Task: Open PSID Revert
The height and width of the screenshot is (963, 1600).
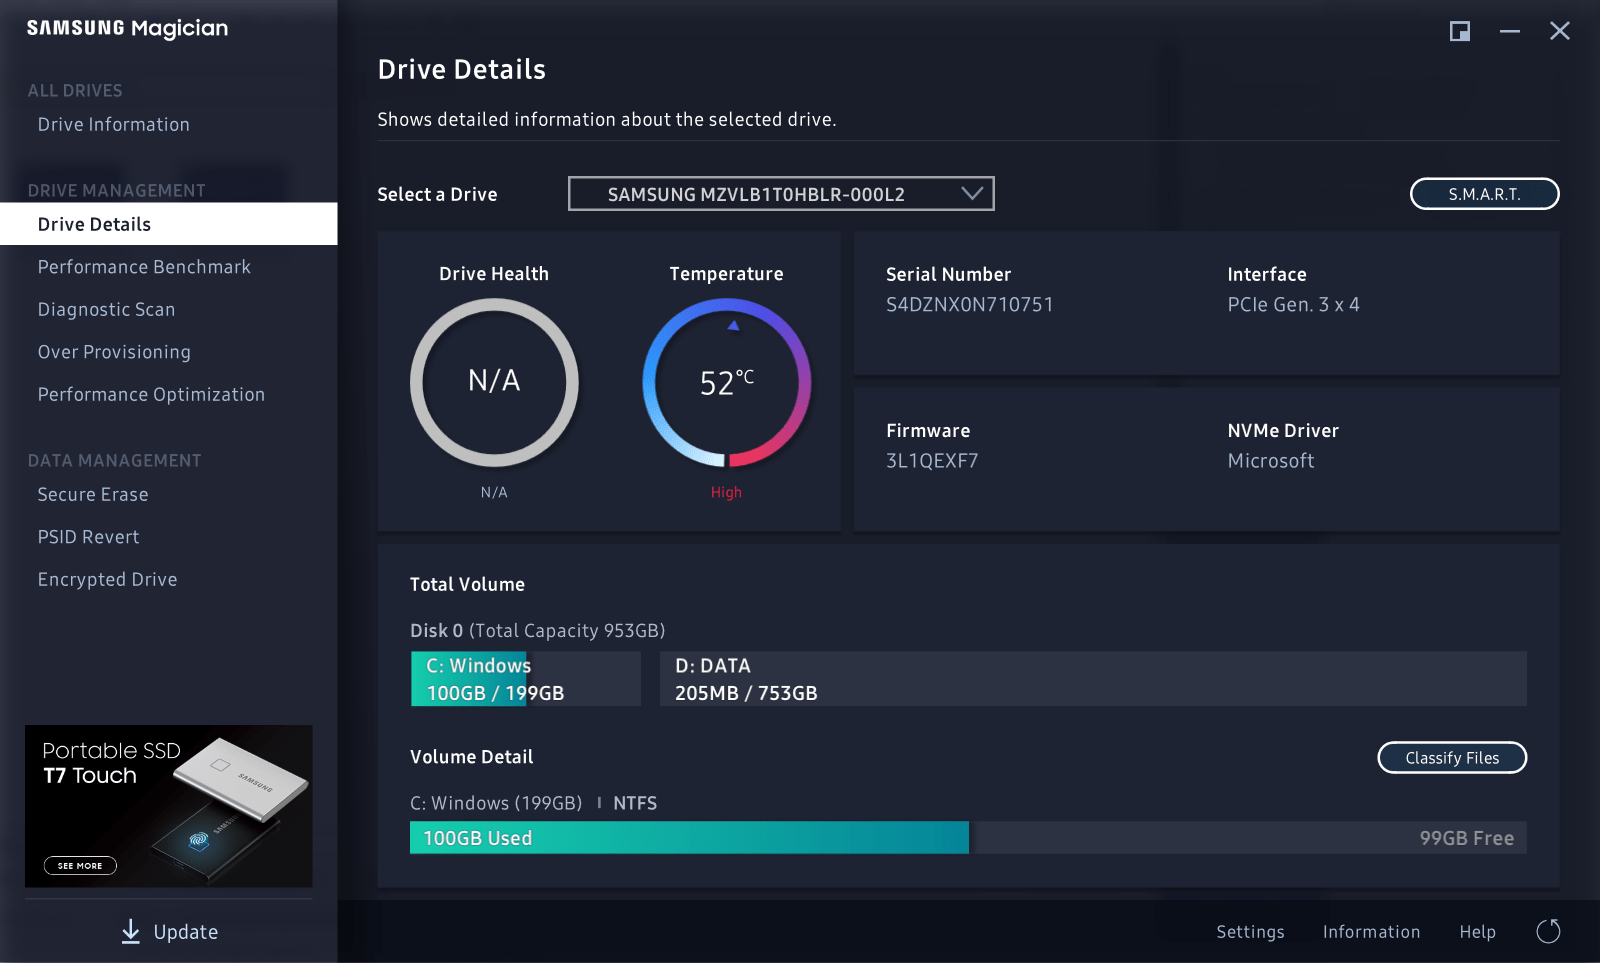Action: point(88,537)
